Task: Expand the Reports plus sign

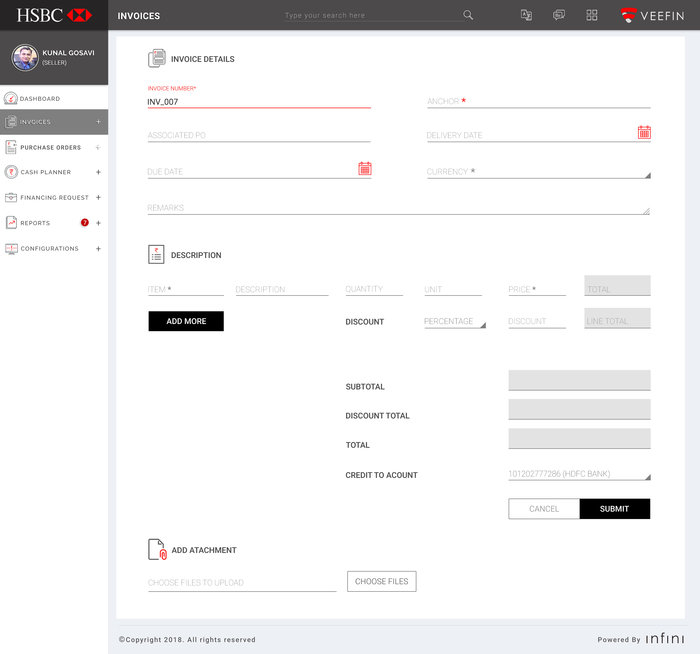Action: (x=98, y=223)
